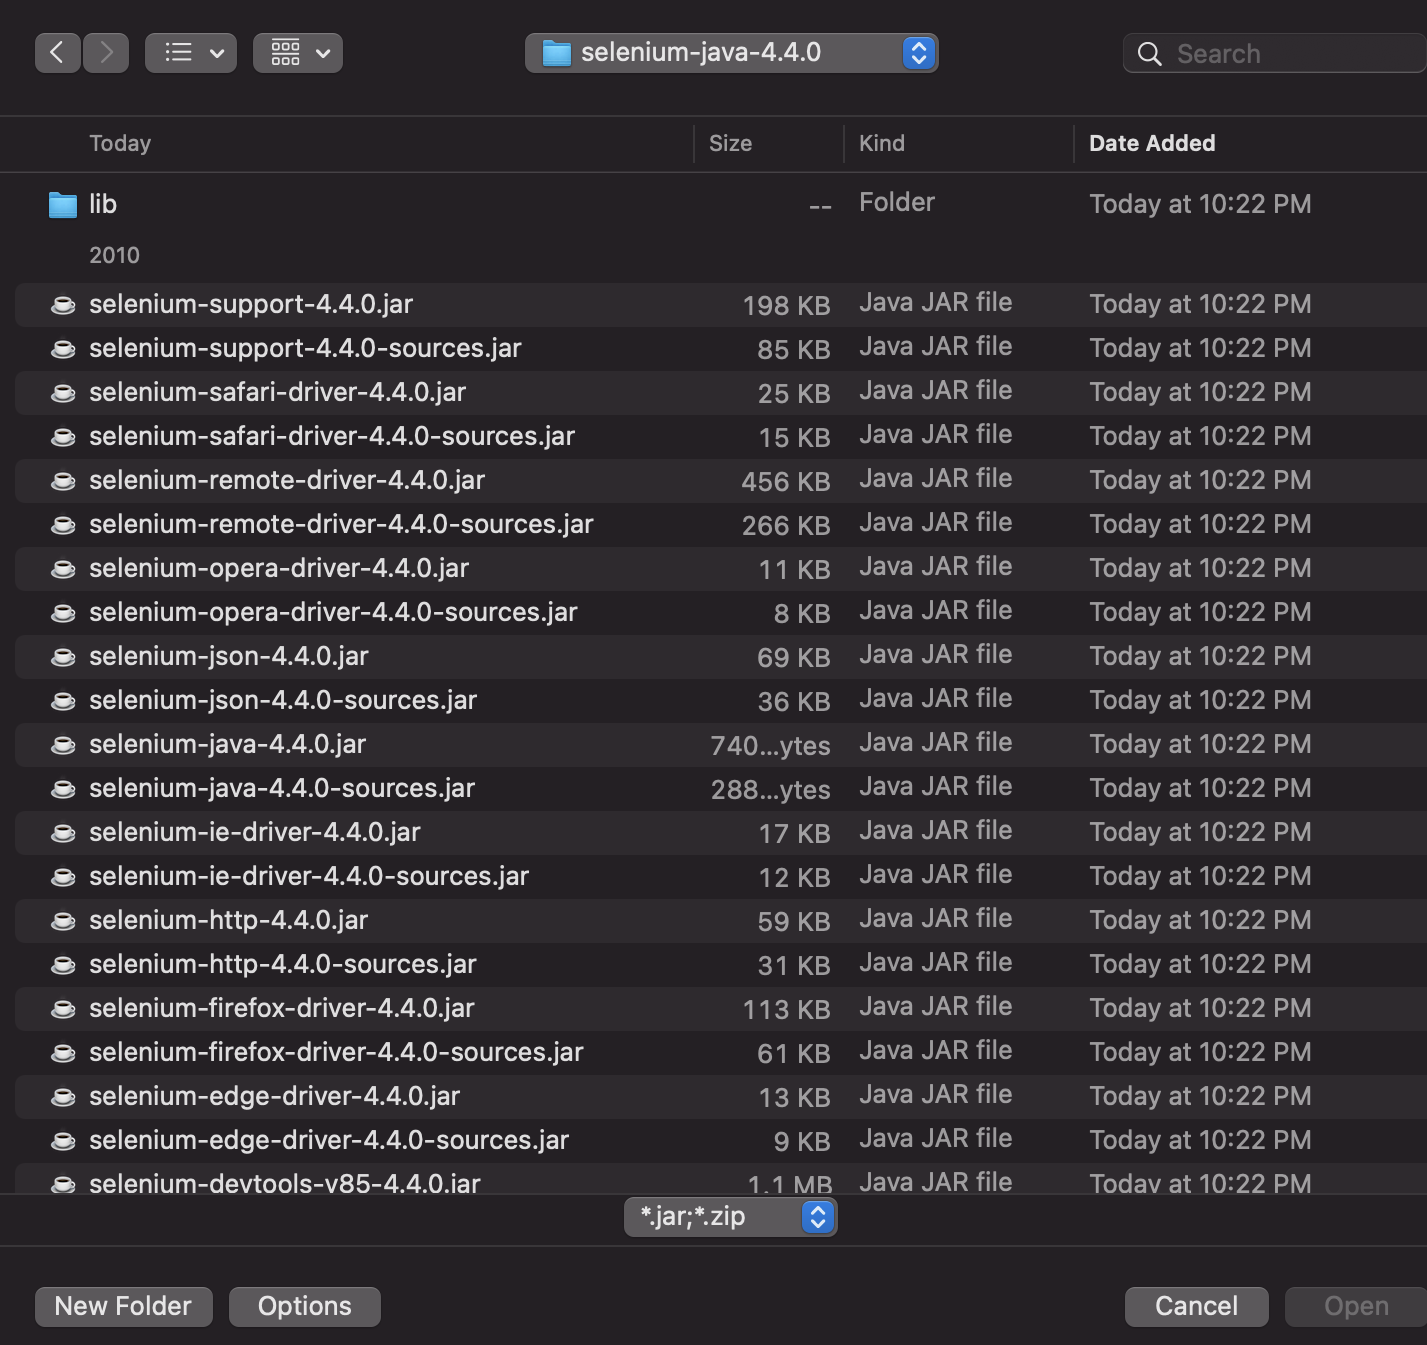1427x1345 pixels.
Task: Click the jar icon of selenium-remote-driver-4.4.0-sources.jar
Action: [63, 525]
